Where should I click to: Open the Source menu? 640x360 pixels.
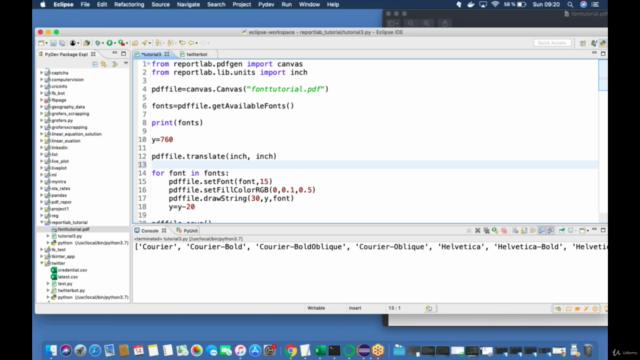tap(160, 4)
